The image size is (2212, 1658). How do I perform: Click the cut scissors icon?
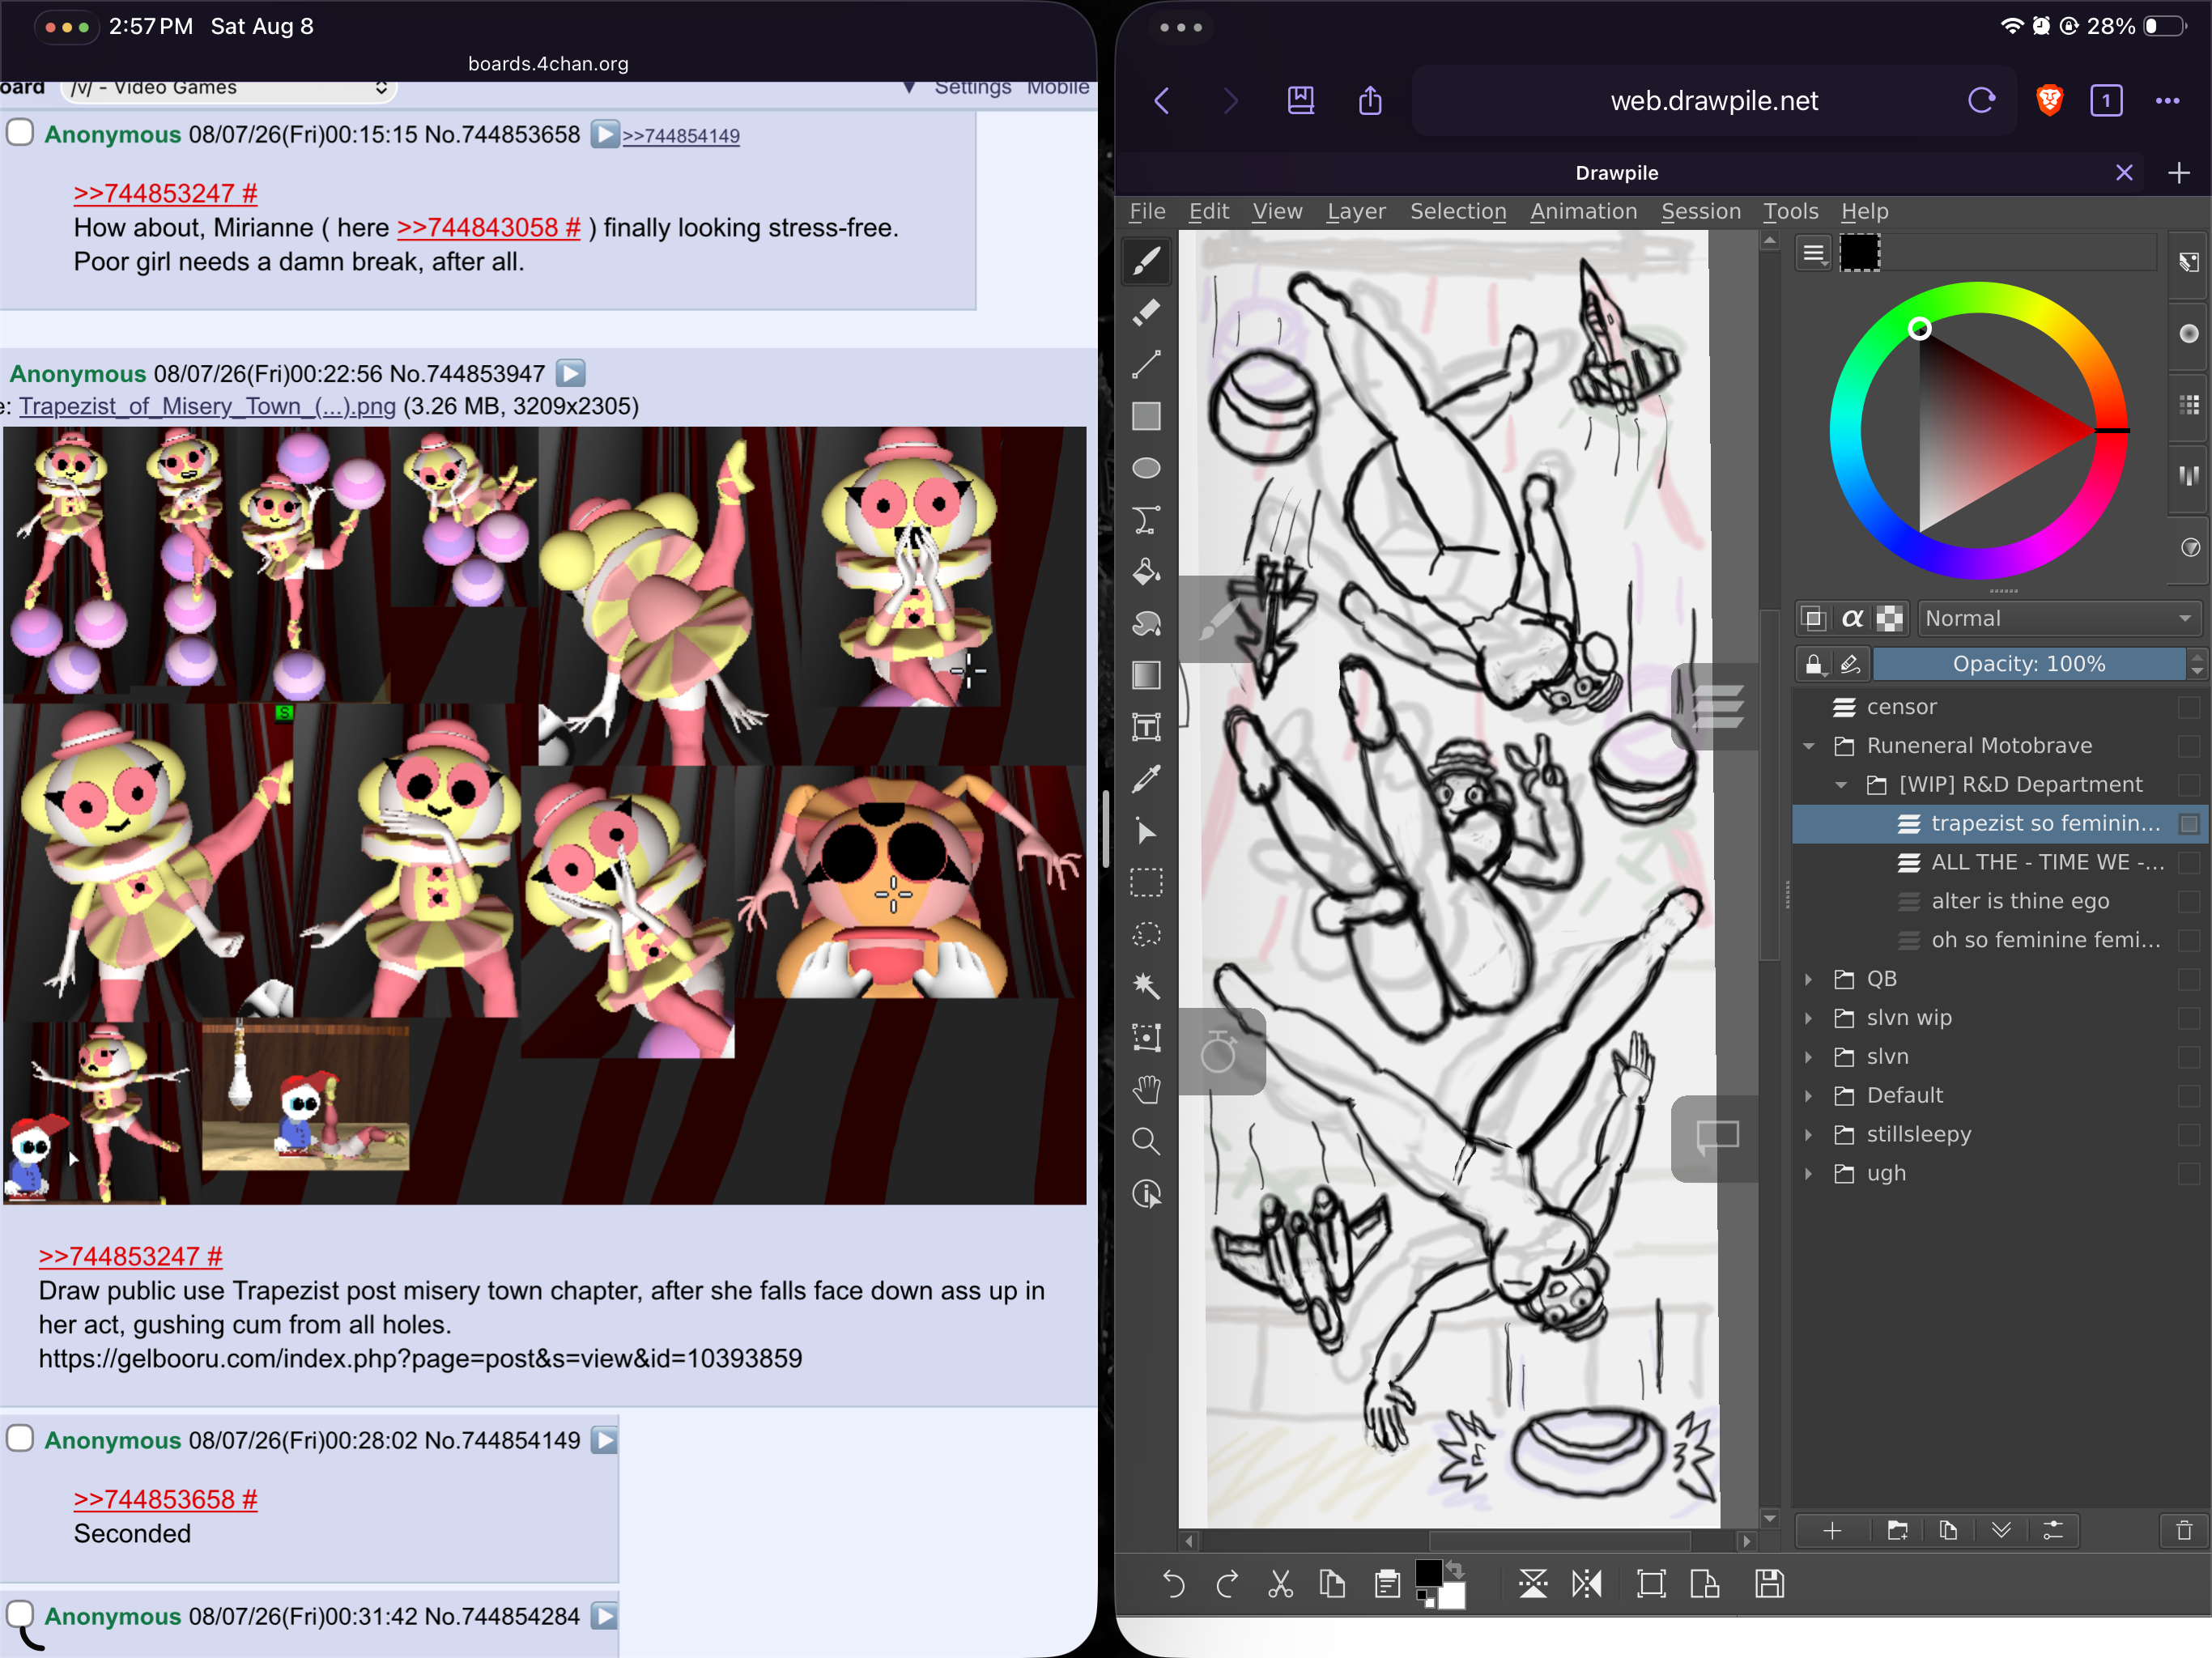tap(1280, 1584)
